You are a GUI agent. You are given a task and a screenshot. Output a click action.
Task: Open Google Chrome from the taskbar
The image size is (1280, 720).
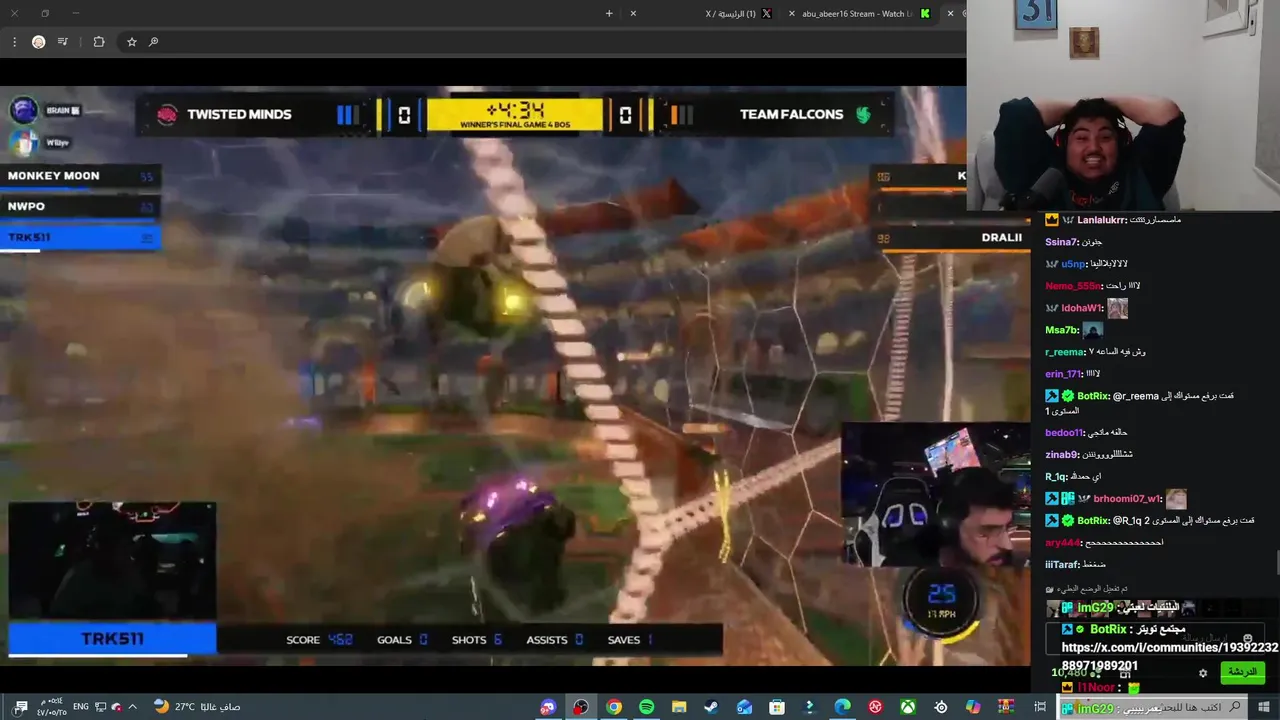[614, 707]
